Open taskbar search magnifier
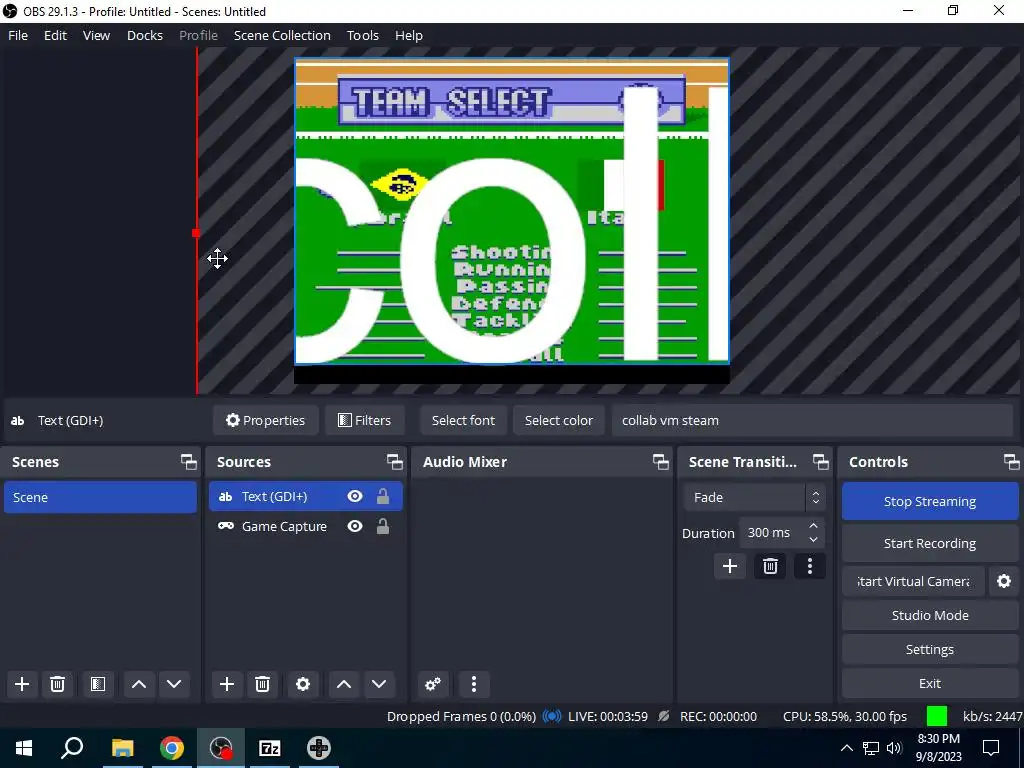 (72, 748)
